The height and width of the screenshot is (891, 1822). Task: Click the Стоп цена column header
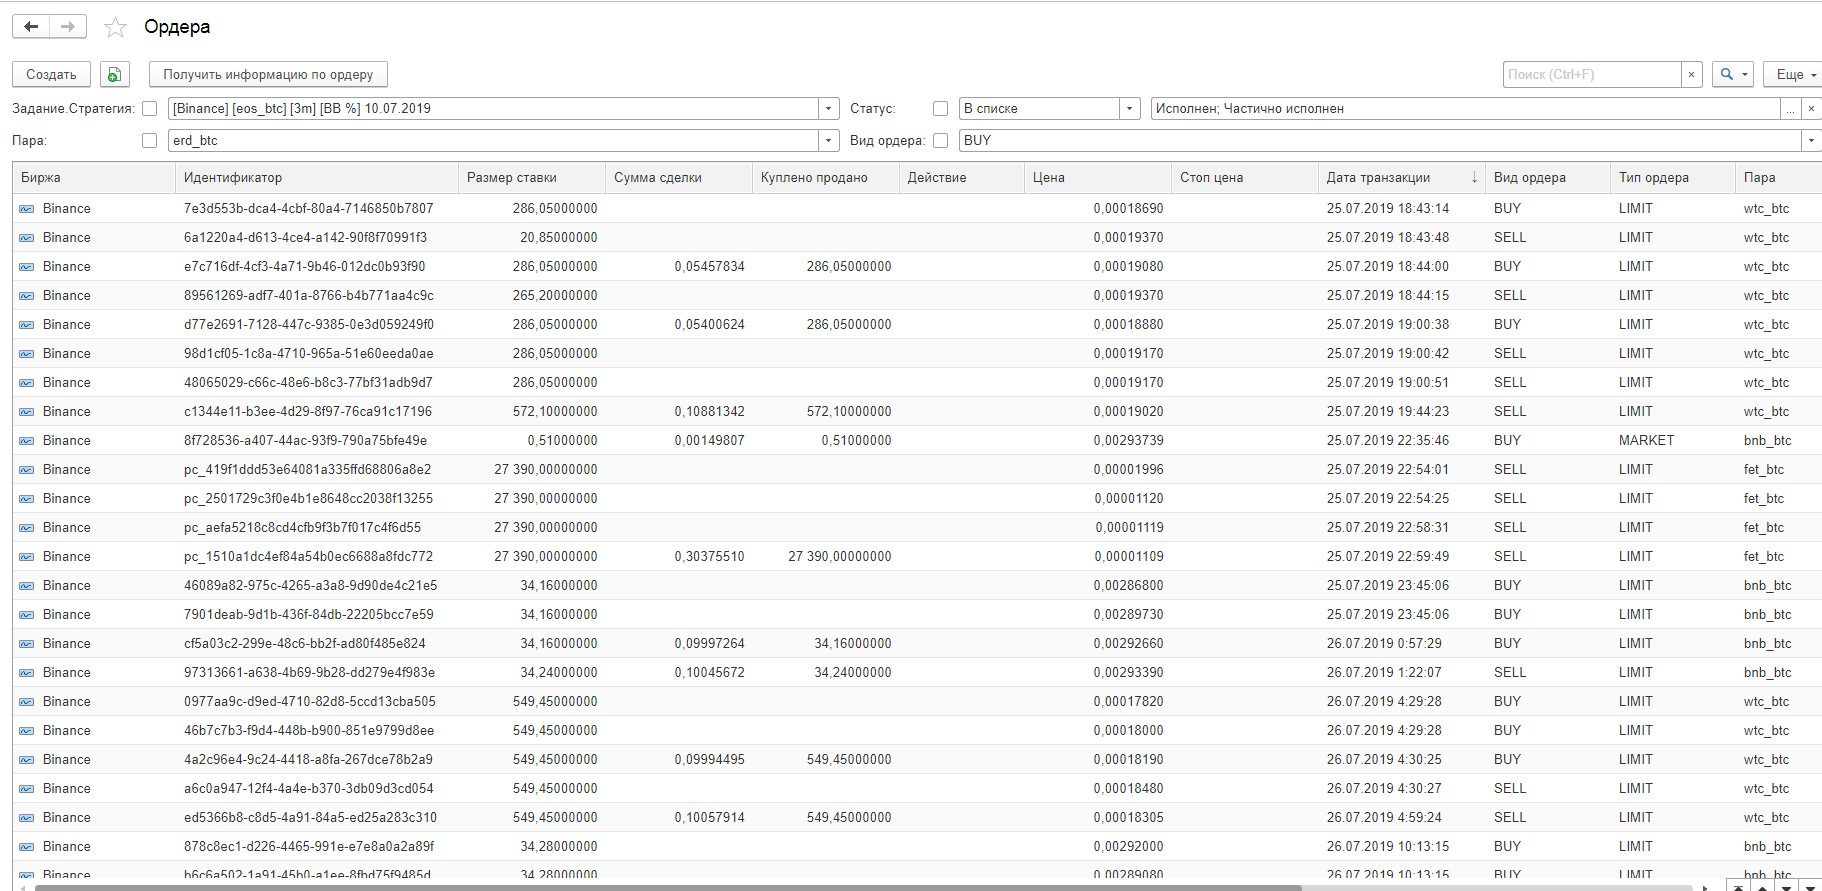pyautogui.click(x=1245, y=178)
